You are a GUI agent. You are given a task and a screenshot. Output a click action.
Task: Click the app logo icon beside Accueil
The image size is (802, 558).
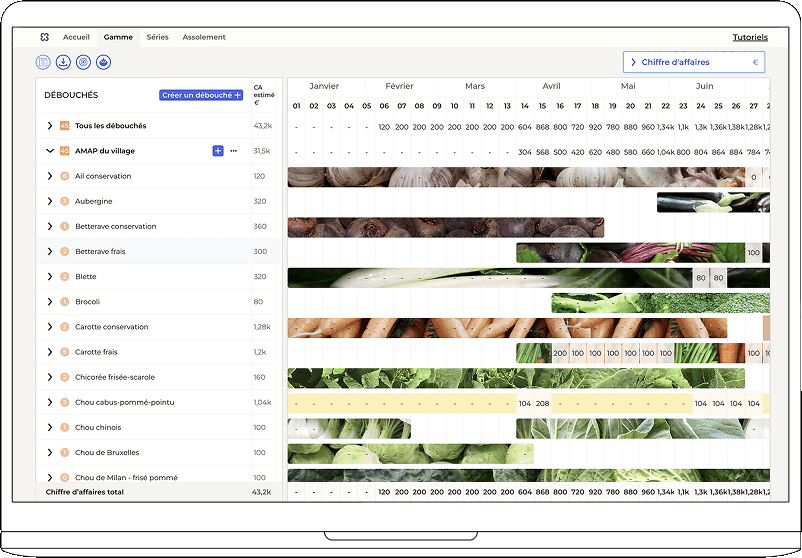click(x=45, y=37)
